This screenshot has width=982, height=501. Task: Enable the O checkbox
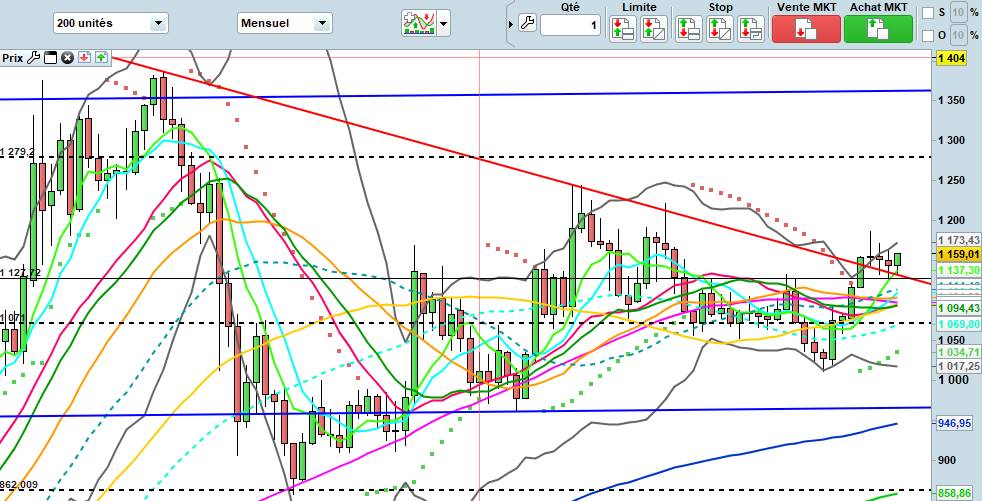[x=928, y=36]
